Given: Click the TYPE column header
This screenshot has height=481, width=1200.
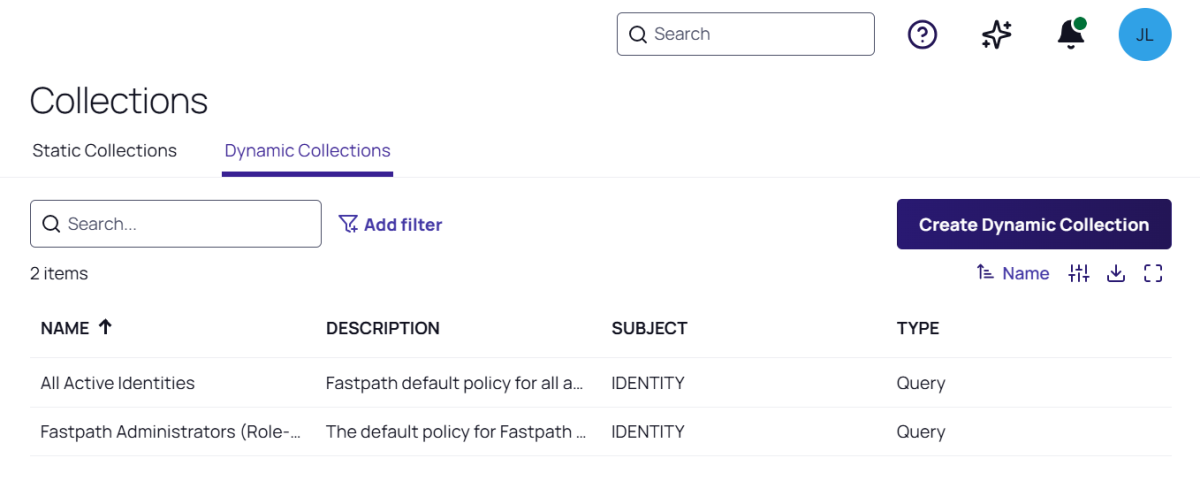Looking at the screenshot, I should pyautogui.click(x=917, y=328).
